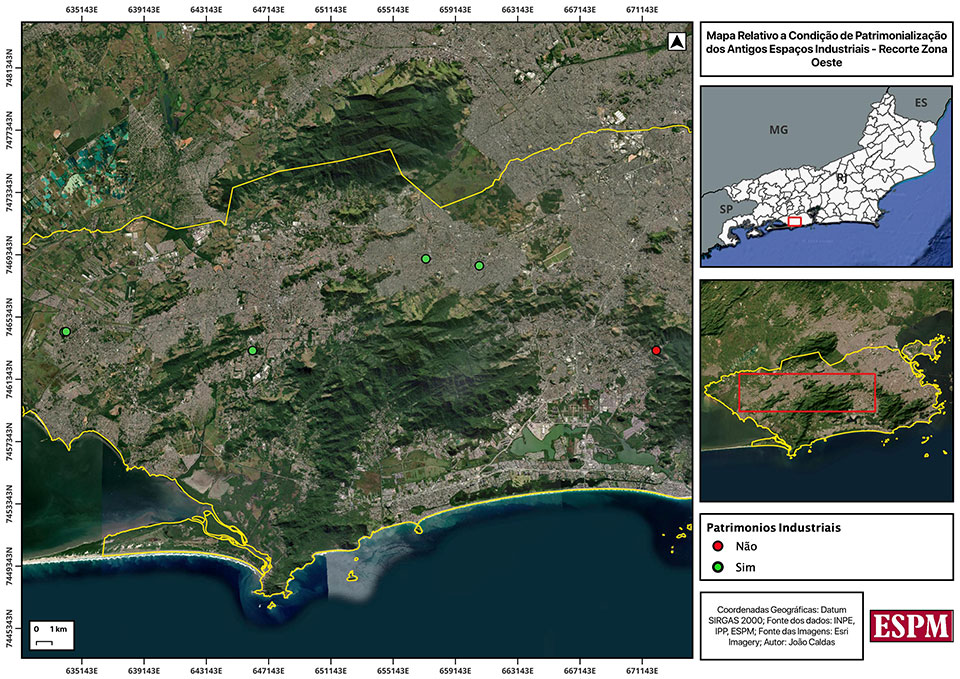The image size is (960, 679).
Task: Click the green marker closest to red marker
Action: coord(479,265)
